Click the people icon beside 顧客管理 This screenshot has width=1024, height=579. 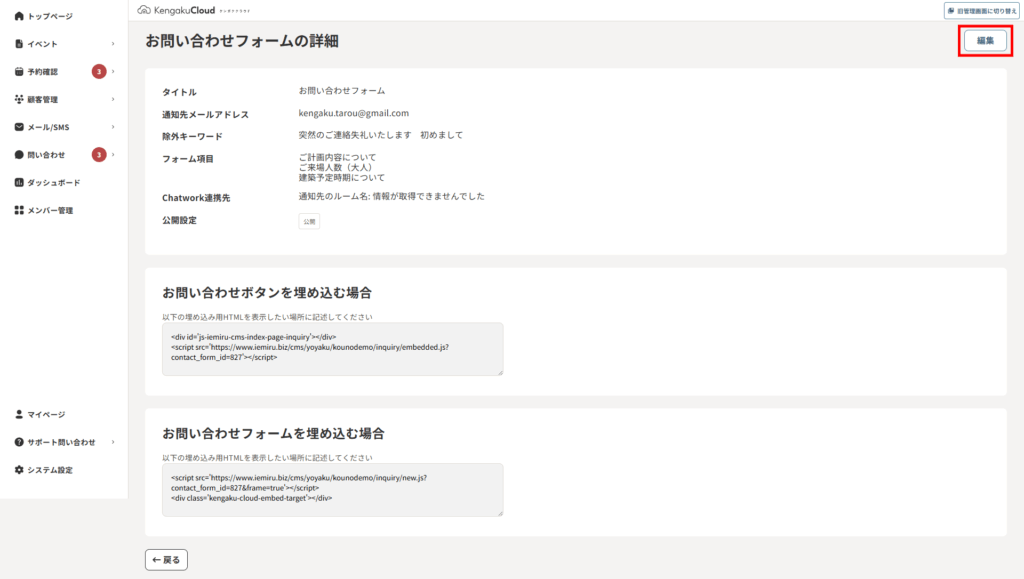19,99
